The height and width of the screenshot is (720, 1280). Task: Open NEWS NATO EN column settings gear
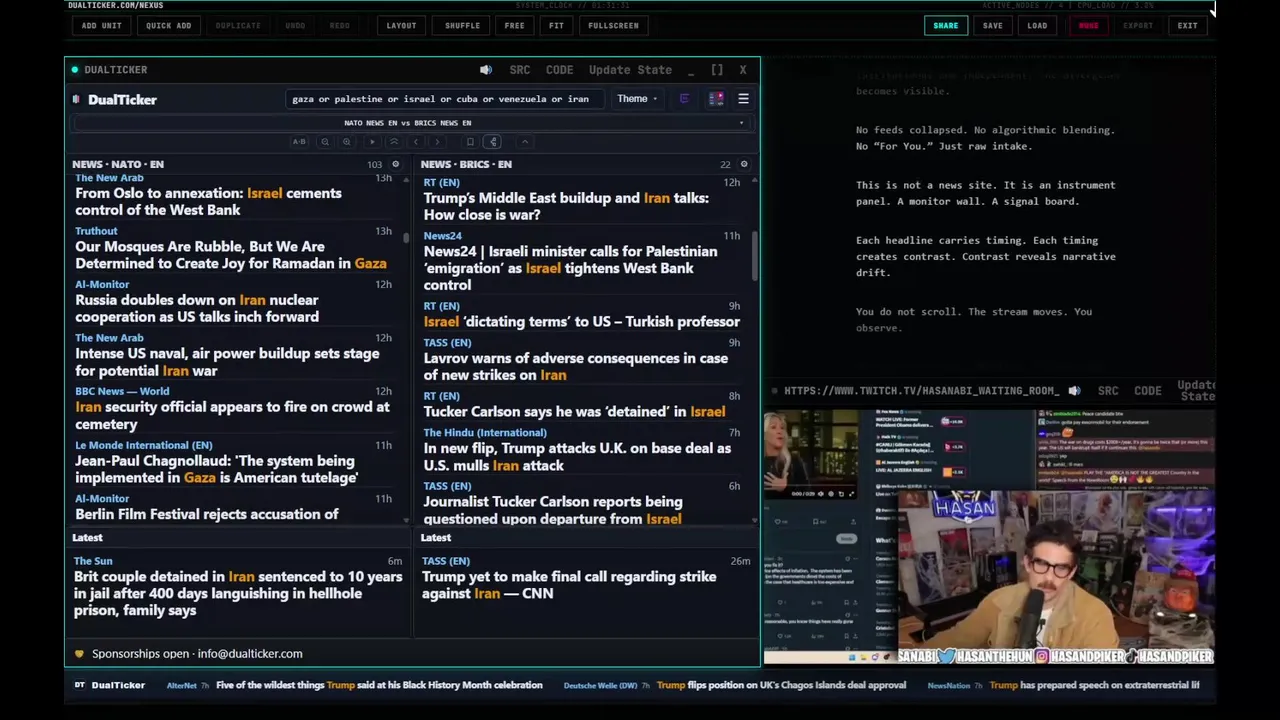pyautogui.click(x=395, y=164)
